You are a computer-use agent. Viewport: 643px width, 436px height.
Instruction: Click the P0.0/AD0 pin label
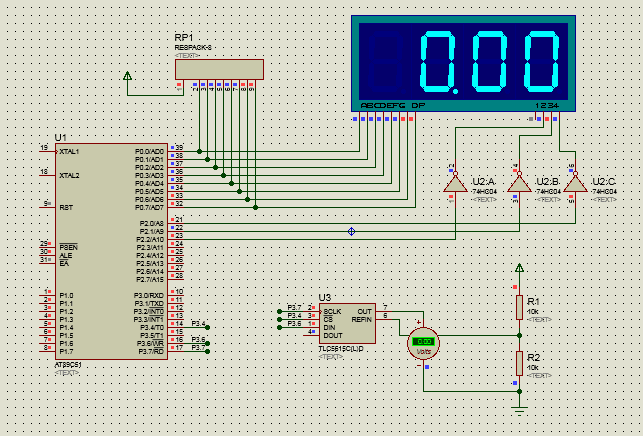click(149, 152)
